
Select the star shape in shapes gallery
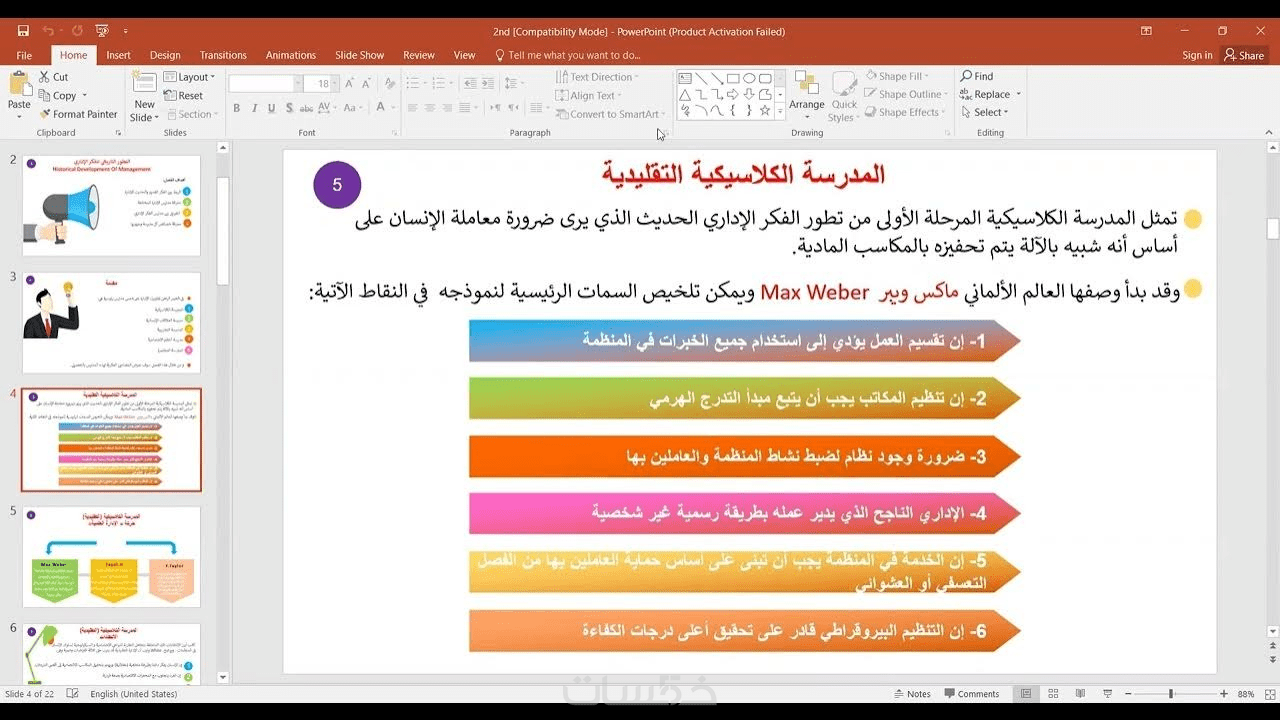pyautogui.click(x=765, y=111)
